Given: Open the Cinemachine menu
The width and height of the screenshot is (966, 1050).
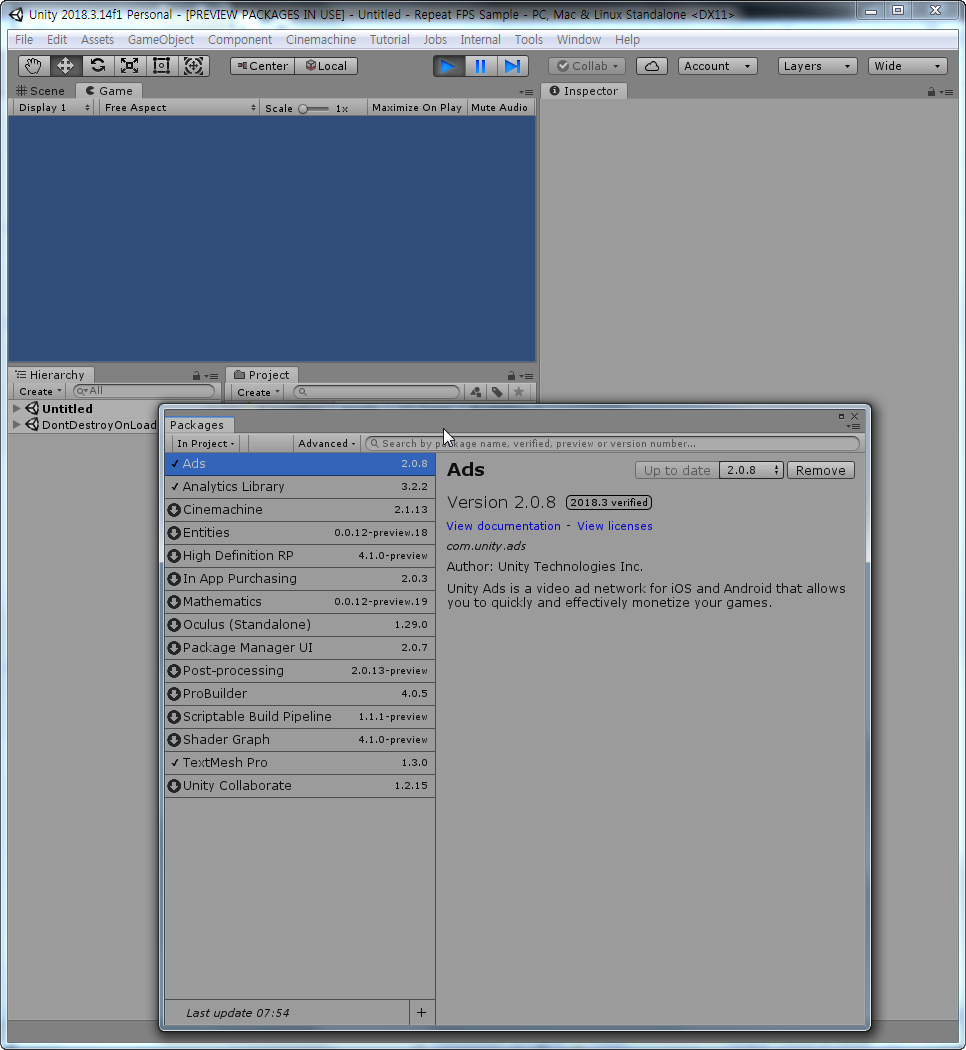Looking at the screenshot, I should pyautogui.click(x=321, y=40).
